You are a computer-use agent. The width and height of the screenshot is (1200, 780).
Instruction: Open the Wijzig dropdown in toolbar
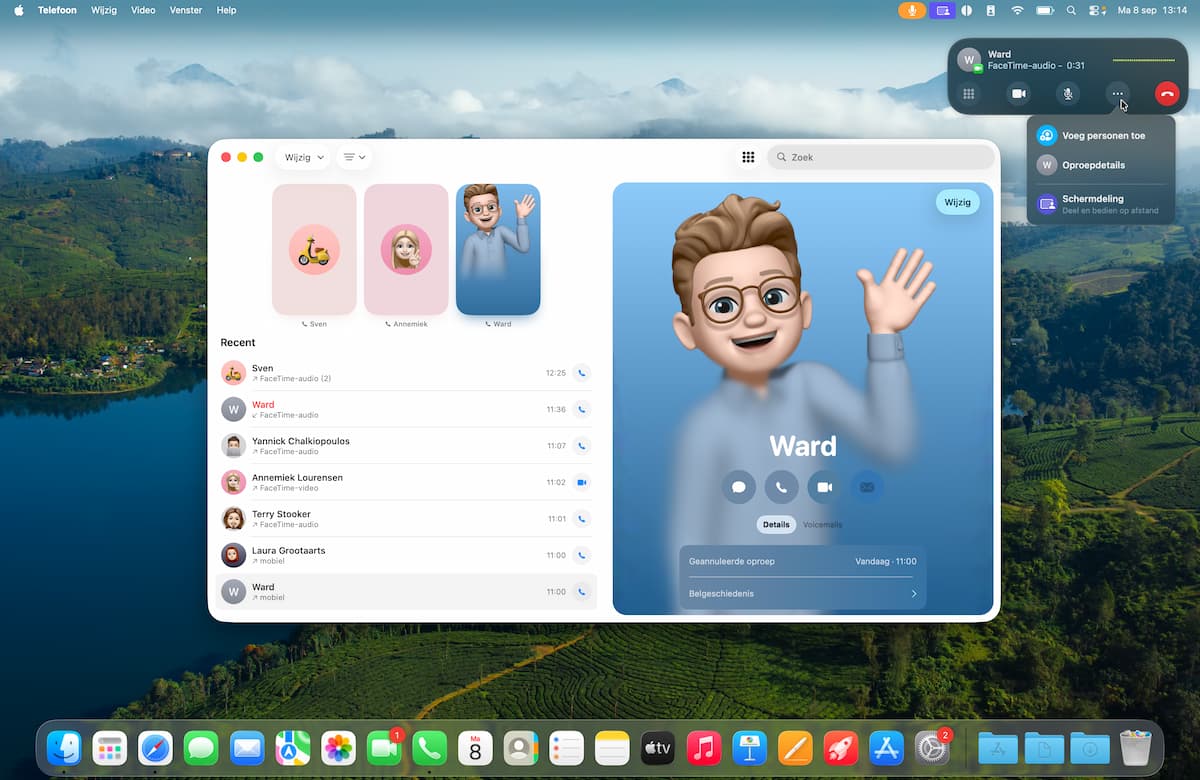303,157
